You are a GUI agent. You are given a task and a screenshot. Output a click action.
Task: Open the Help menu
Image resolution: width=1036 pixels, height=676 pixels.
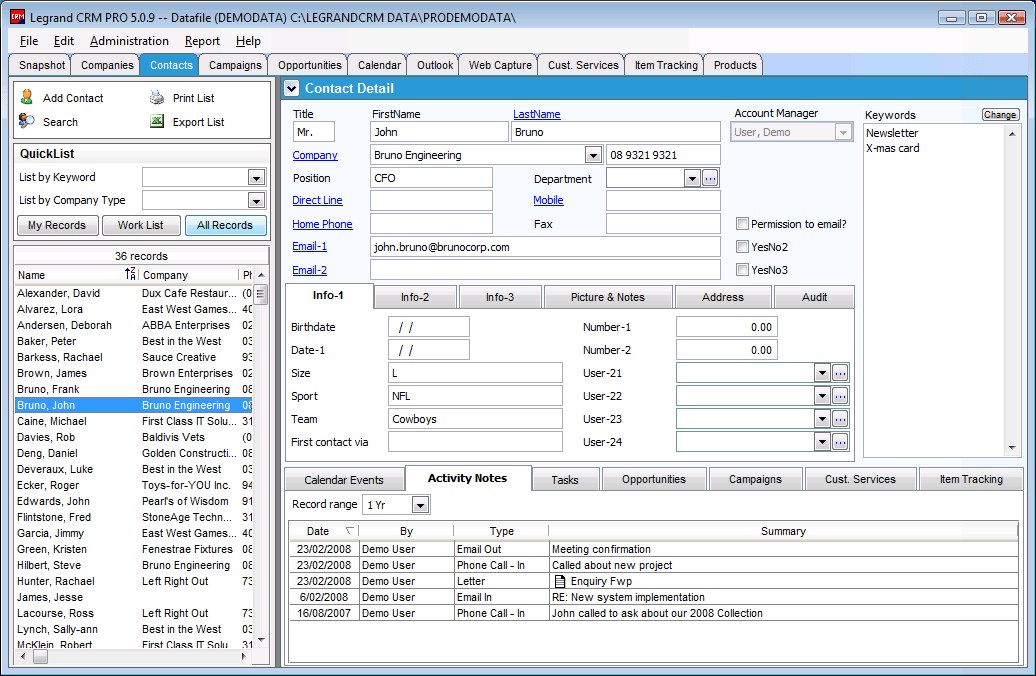tap(248, 41)
